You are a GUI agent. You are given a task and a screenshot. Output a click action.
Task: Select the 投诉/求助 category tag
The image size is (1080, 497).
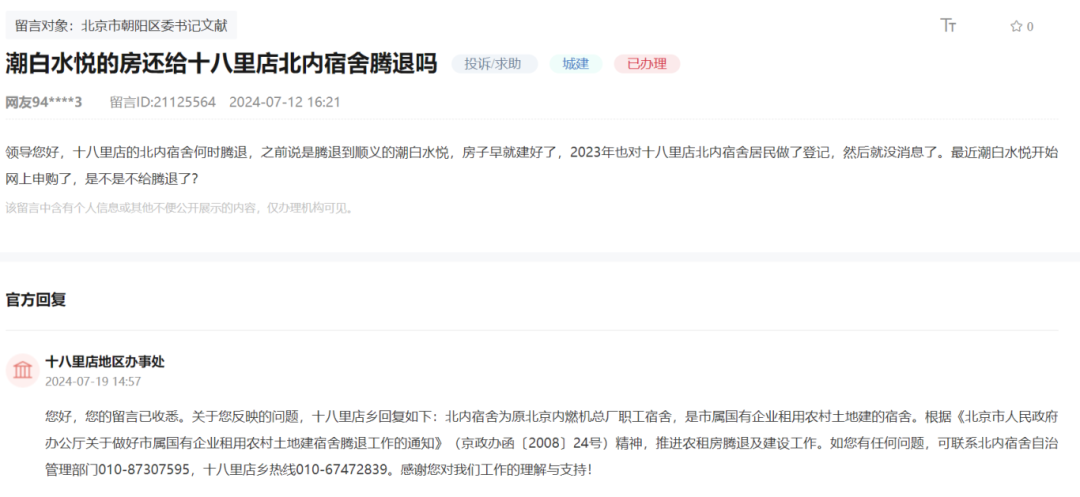(494, 64)
